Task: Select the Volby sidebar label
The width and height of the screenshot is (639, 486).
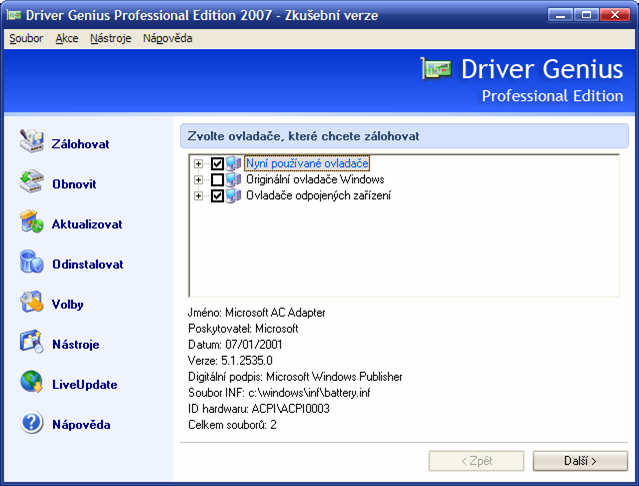Action: click(68, 305)
